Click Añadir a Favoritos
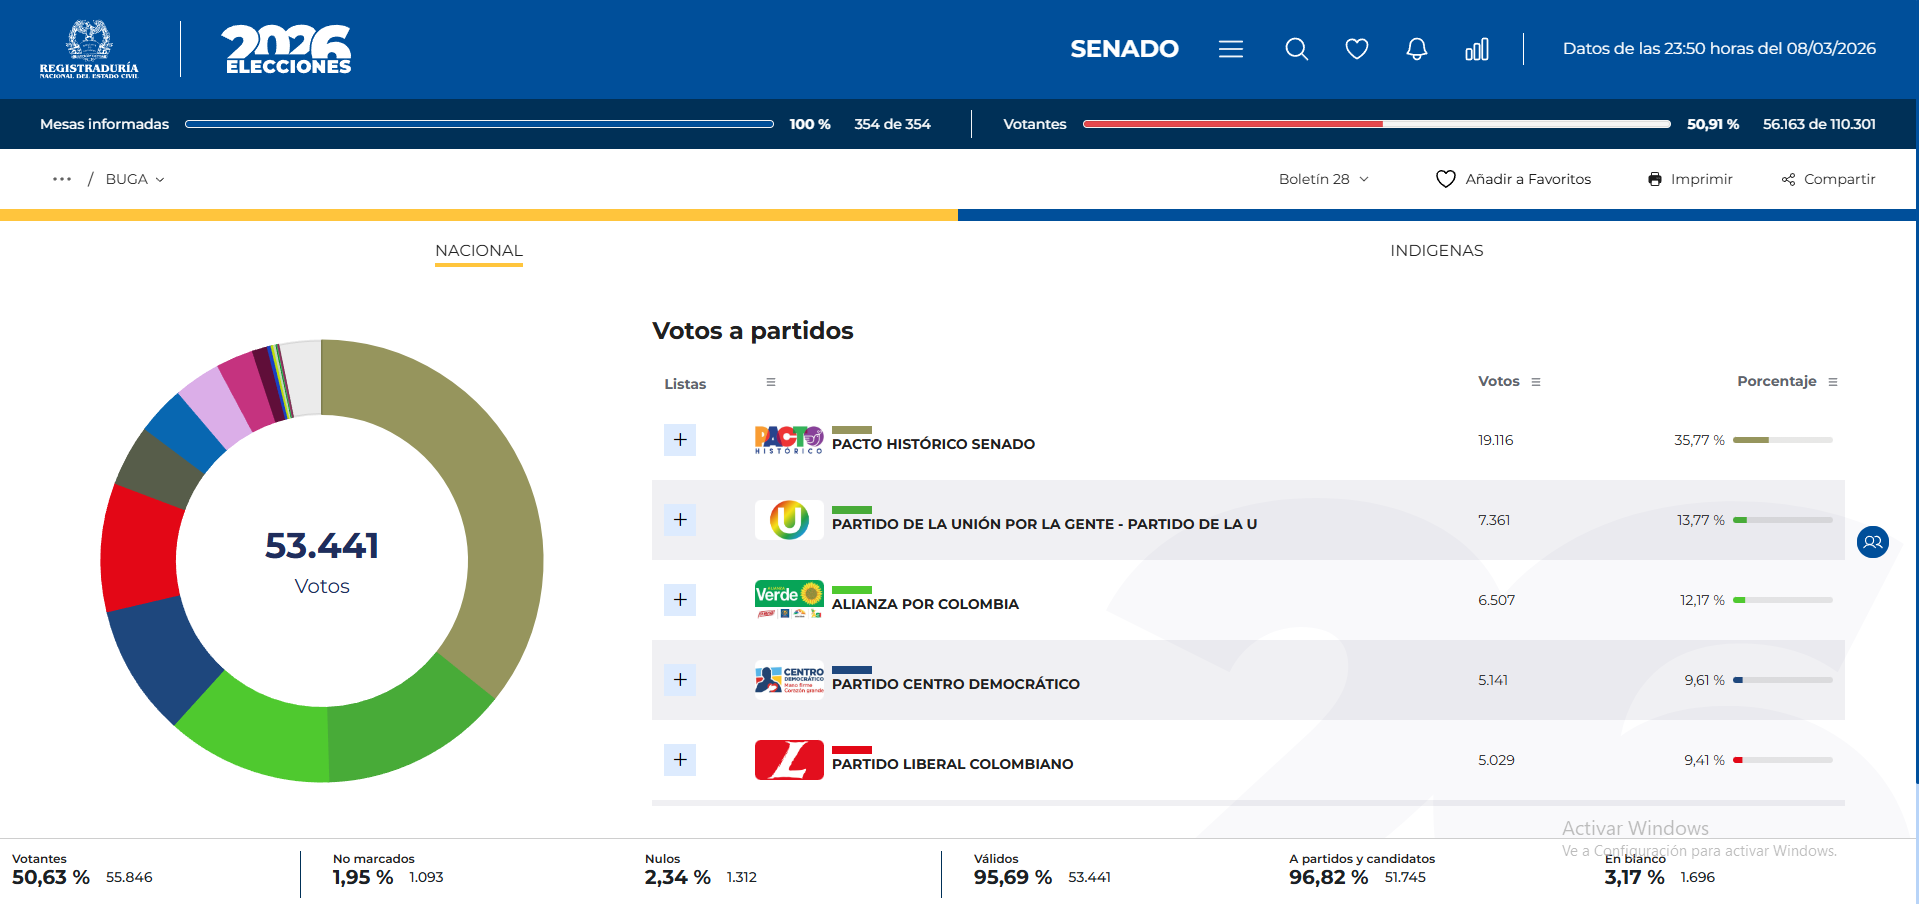The width and height of the screenshot is (1919, 904). [1513, 179]
